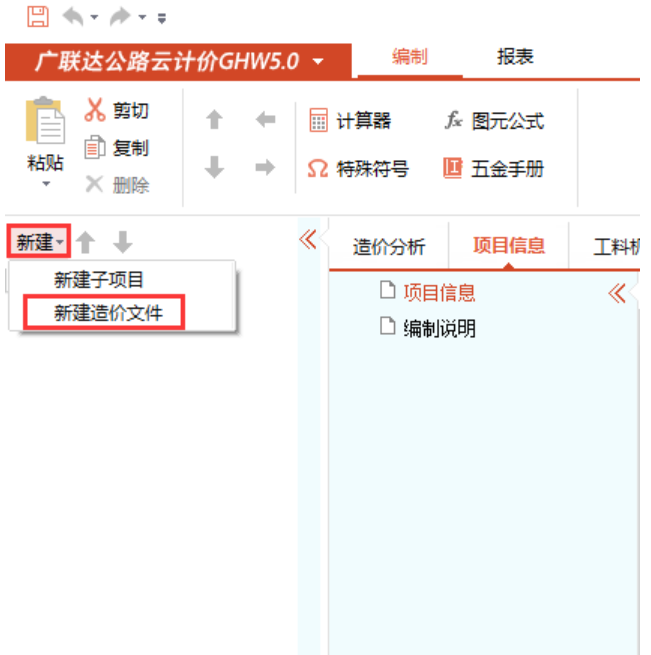Open Element Formula (图元公式)
The width and height of the screenshot is (651, 655).
pos(494,121)
